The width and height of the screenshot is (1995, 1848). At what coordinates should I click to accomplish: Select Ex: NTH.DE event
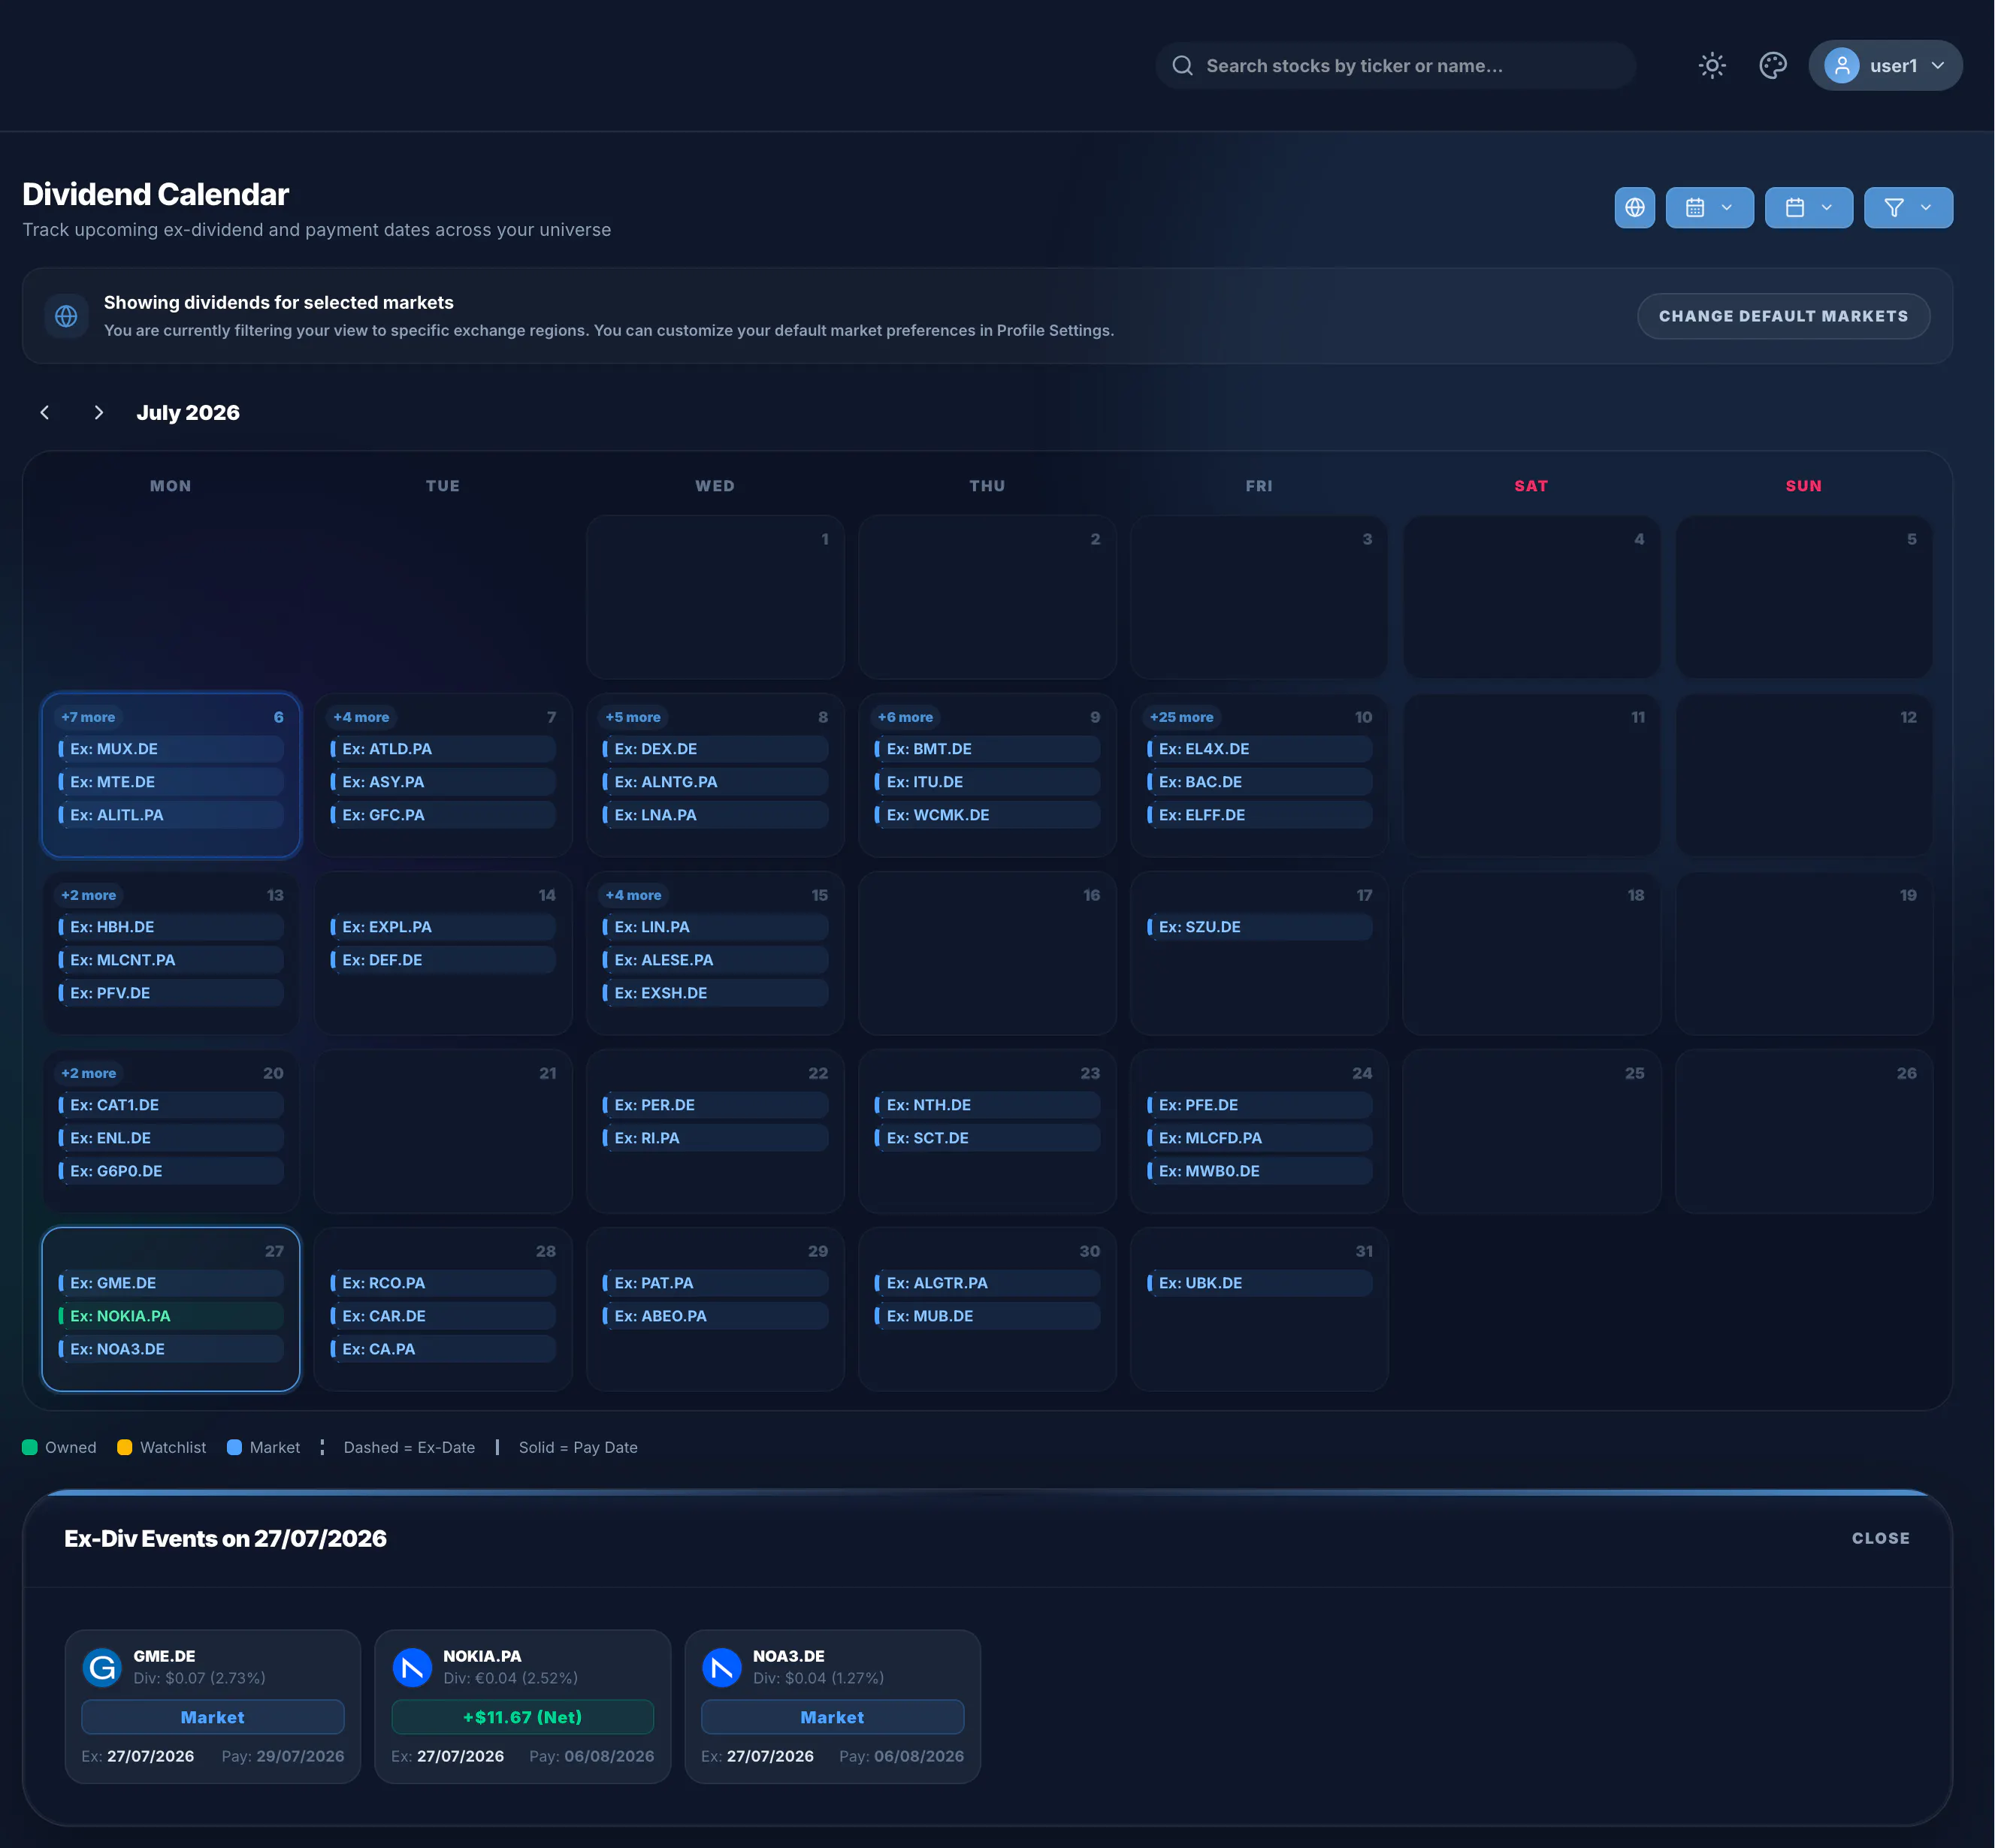pos(987,1105)
